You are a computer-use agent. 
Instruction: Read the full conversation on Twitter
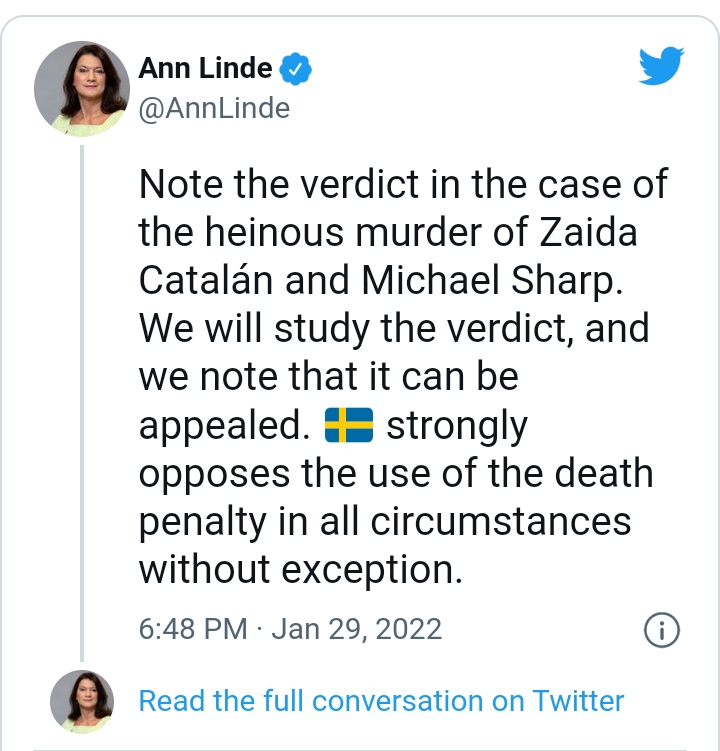381,700
